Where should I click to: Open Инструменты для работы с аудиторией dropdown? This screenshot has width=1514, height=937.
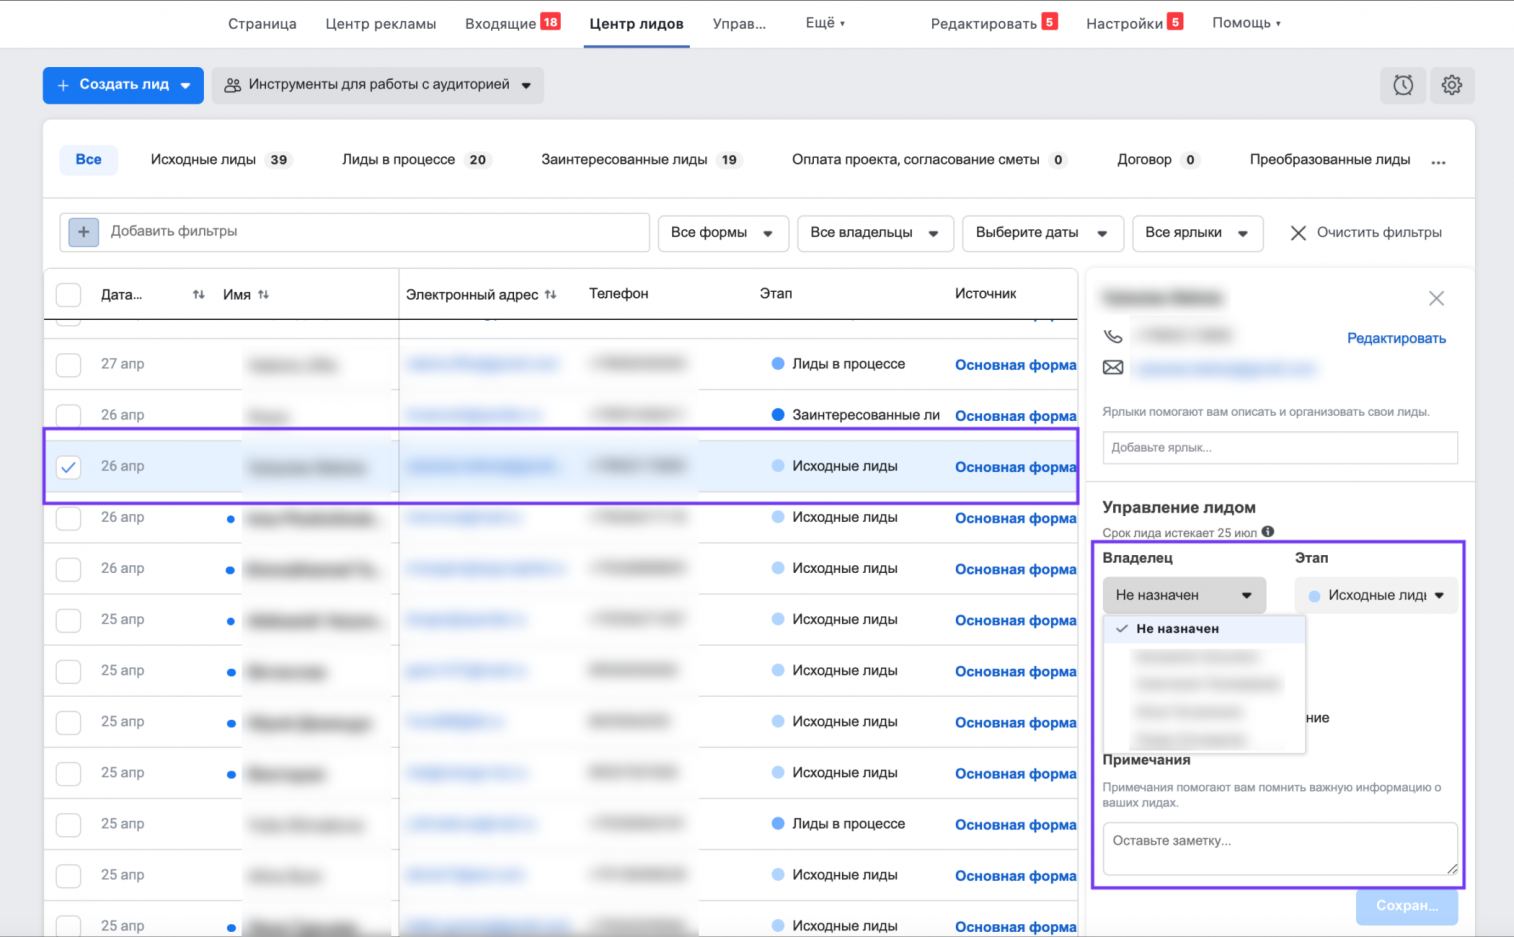(x=378, y=85)
